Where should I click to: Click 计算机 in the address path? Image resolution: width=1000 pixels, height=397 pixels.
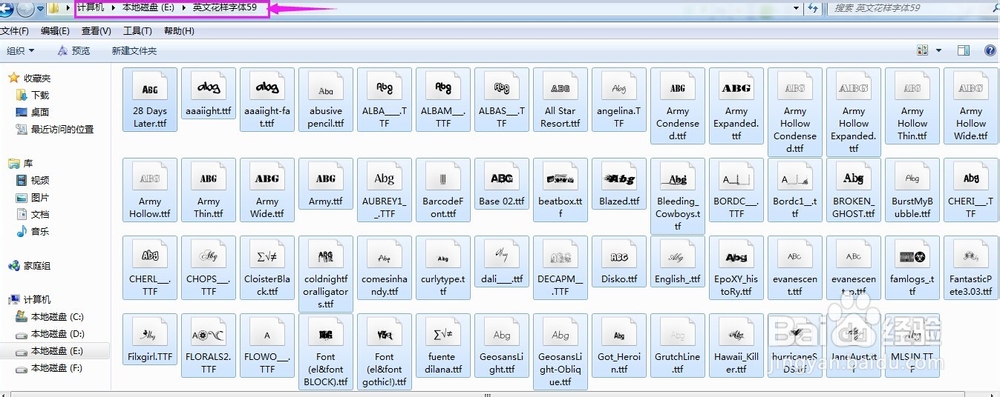pyautogui.click(x=91, y=8)
